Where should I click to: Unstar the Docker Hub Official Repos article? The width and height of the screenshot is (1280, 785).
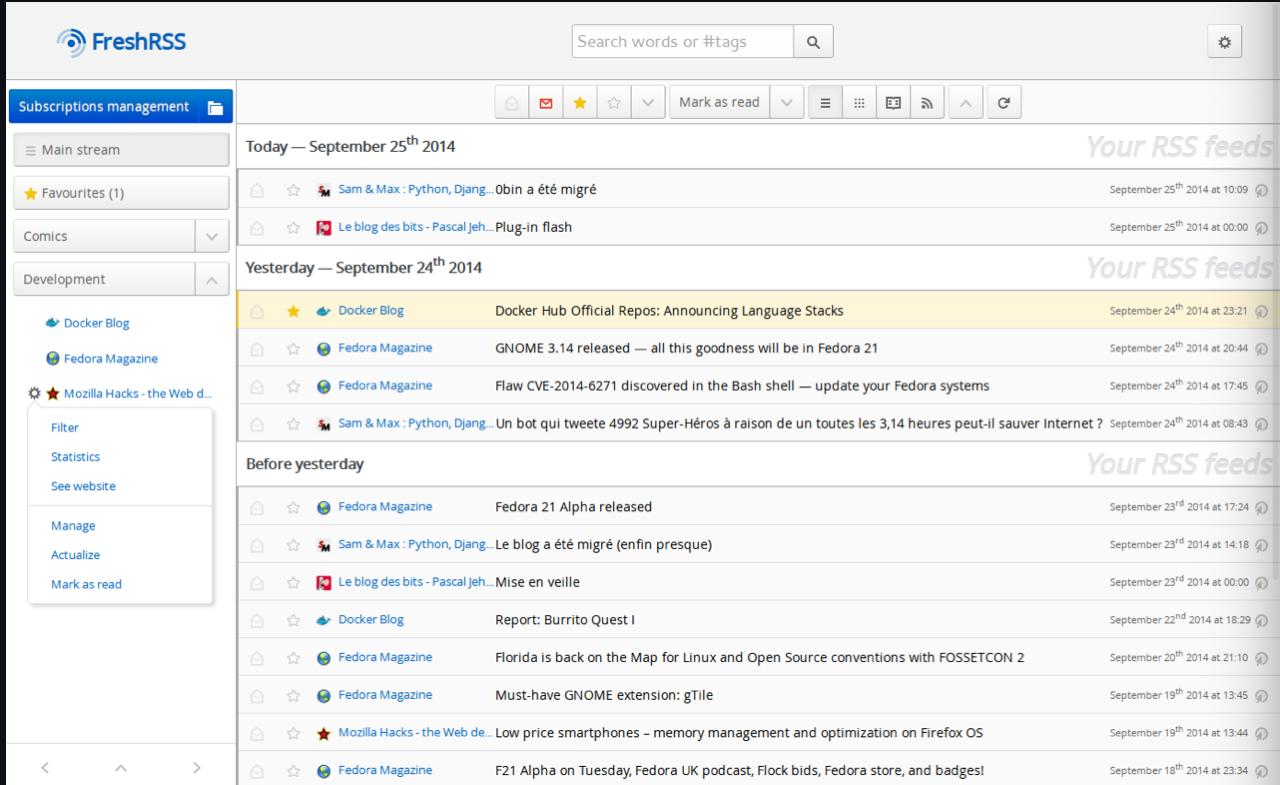[x=293, y=311]
